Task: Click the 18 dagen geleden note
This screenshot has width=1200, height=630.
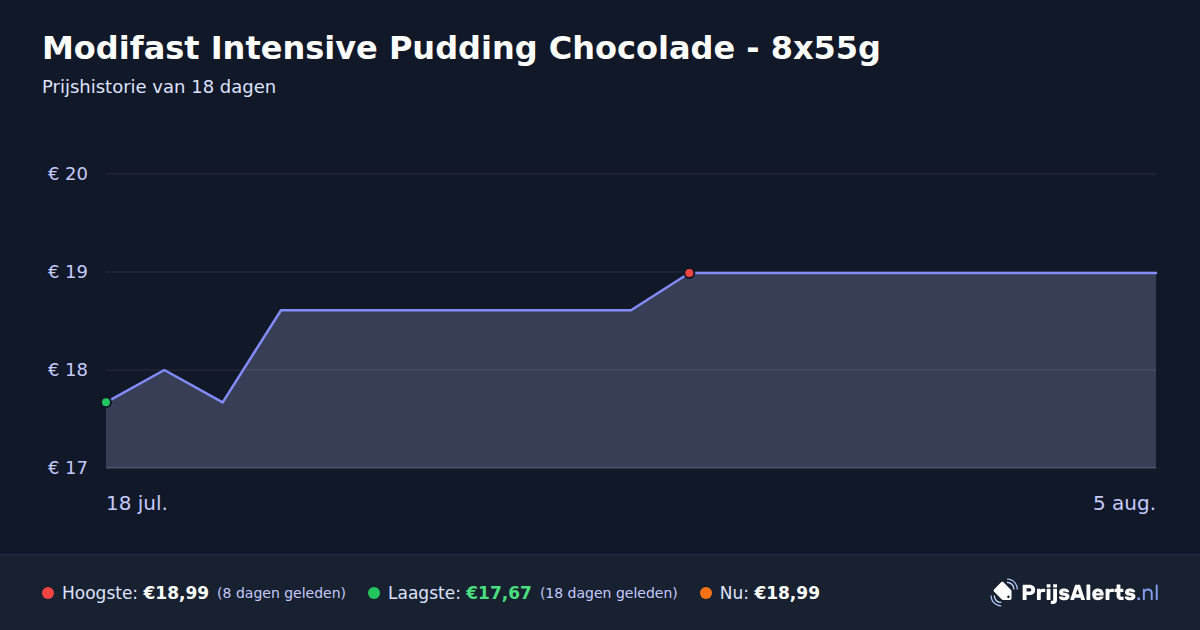Action: point(608,593)
